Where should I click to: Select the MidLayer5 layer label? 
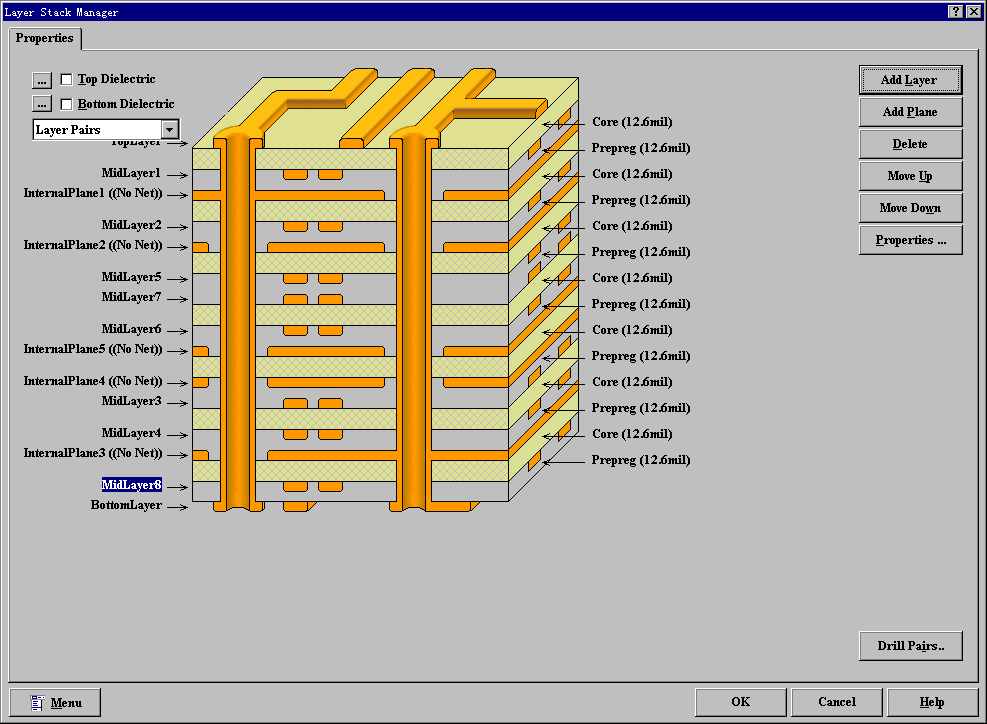[x=131, y=278]
